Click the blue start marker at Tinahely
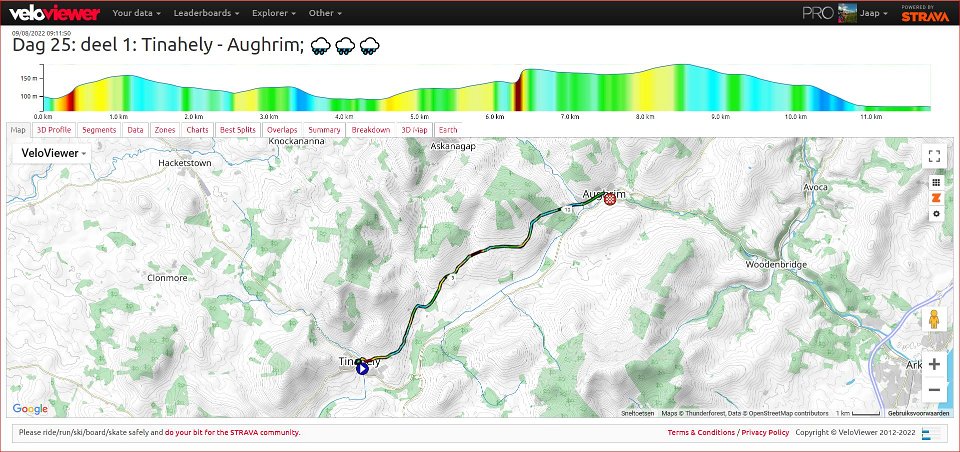This screenshot has width=960, height=452. point(363,368)
